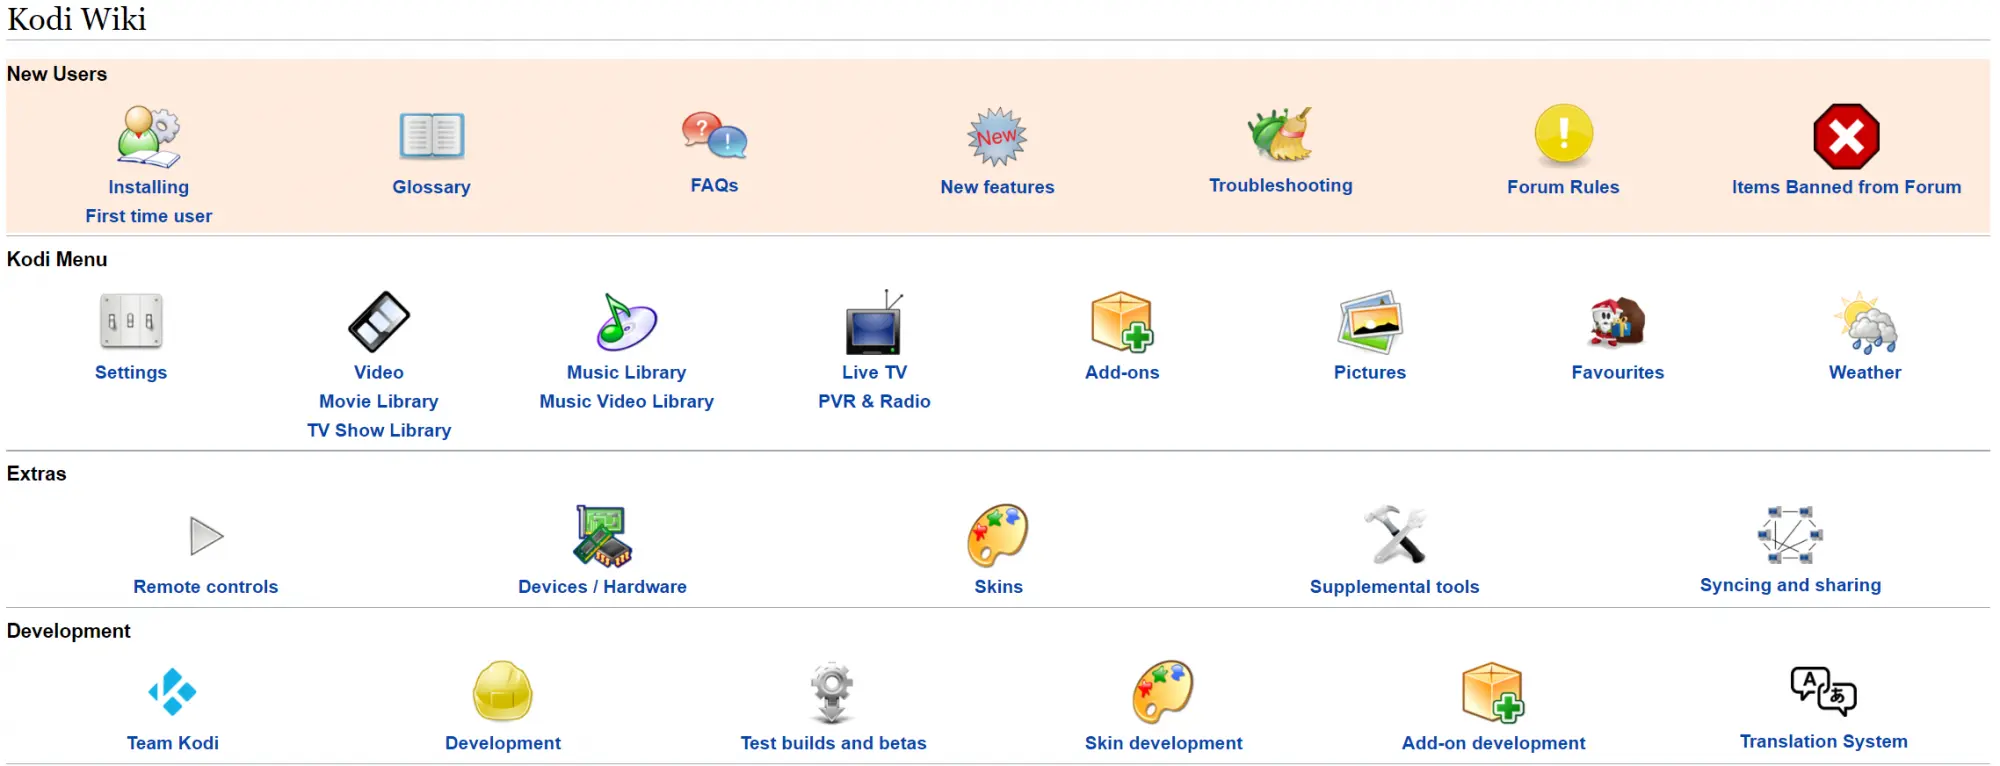Viewport: 2000px width, 766px height.
Task: Open the First time user link
Action: [x=149, y=216]
